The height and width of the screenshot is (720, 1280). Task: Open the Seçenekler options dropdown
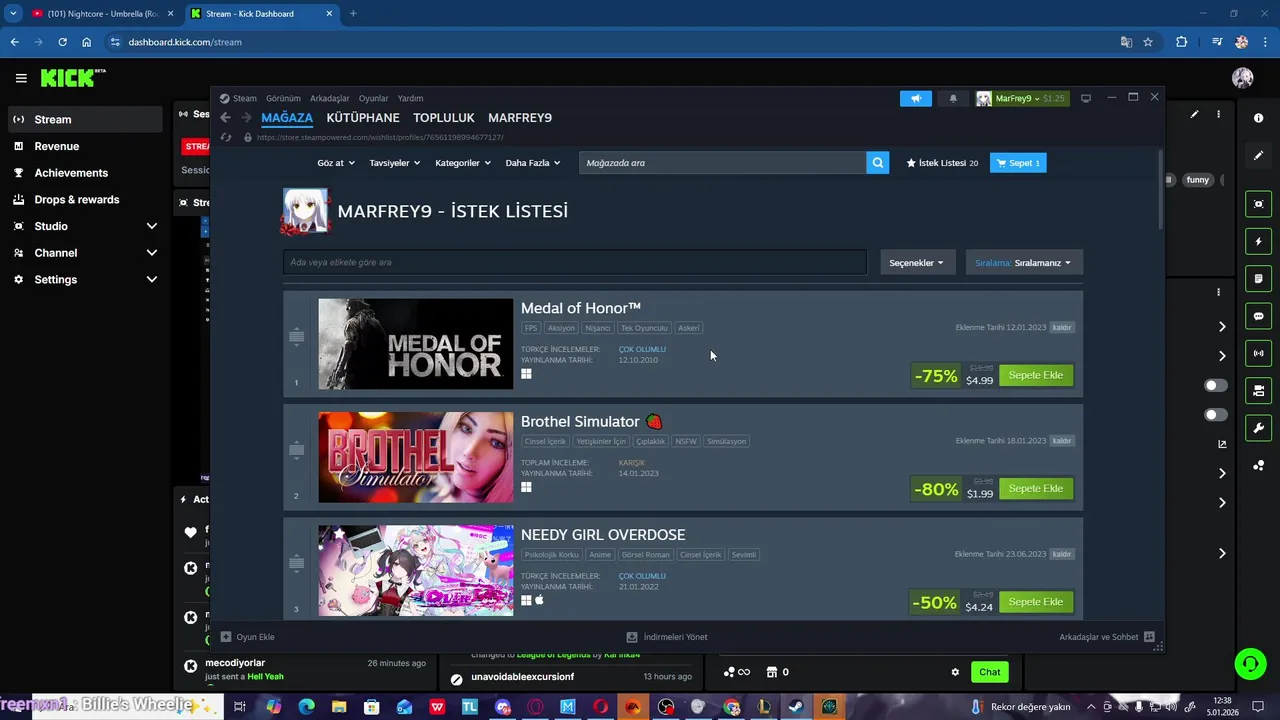coord(917,263)
